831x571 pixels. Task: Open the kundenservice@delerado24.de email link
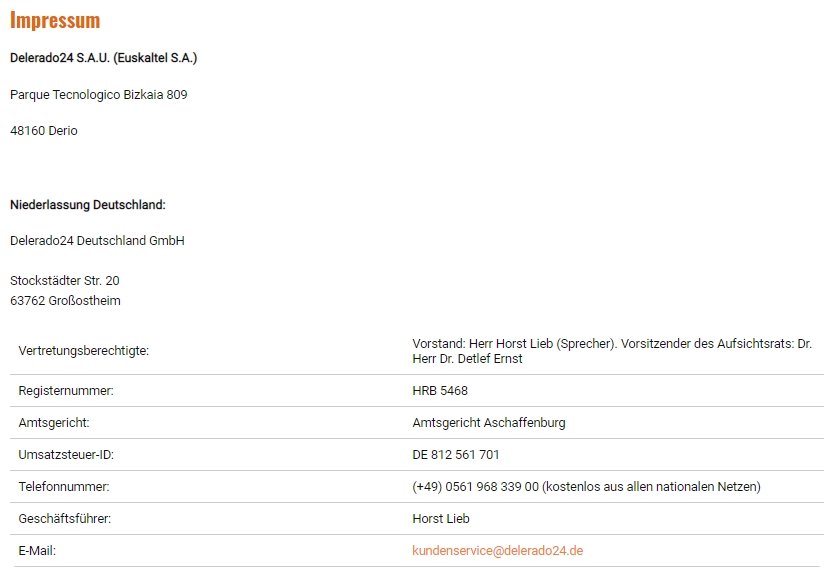[x=497, y=550]
